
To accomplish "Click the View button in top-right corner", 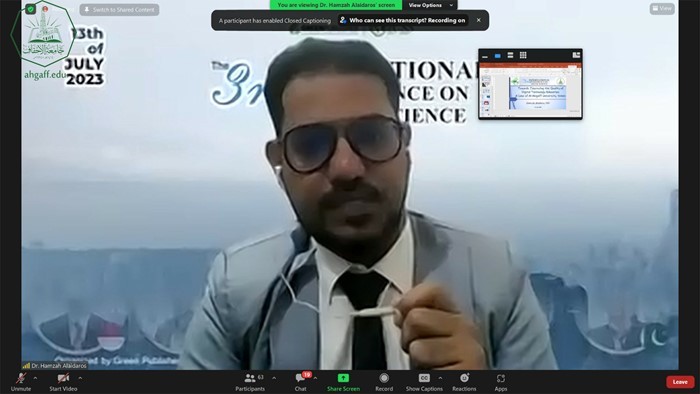I will [662, 8].
